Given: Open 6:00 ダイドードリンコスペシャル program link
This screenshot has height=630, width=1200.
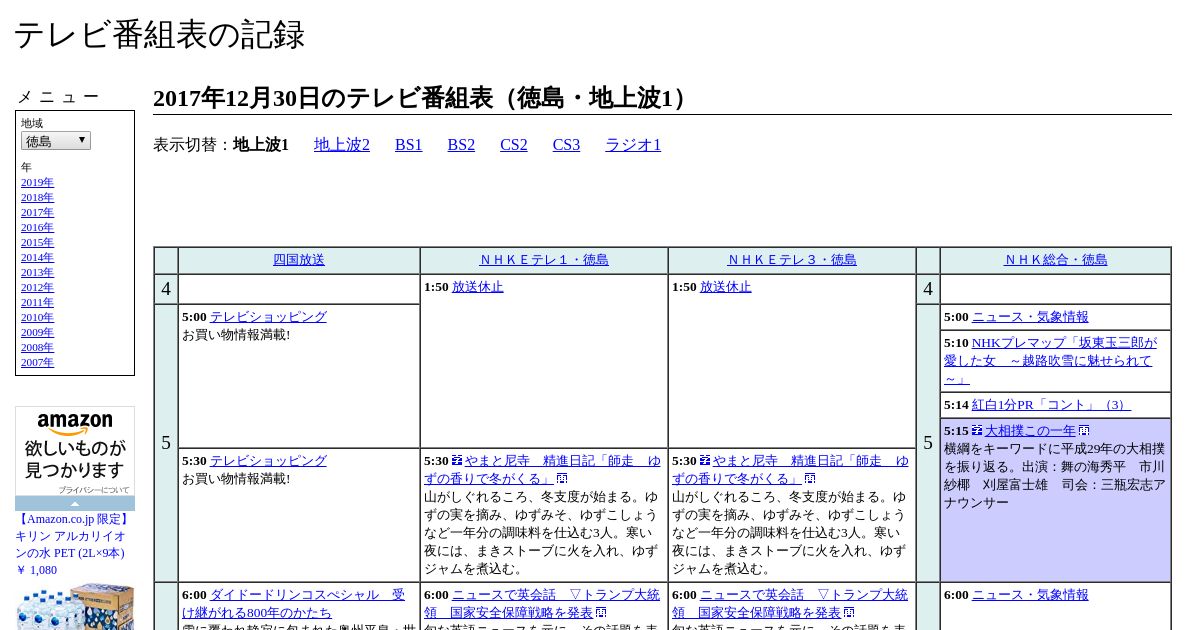Looking at the screenshot, I should click(294, 604).
